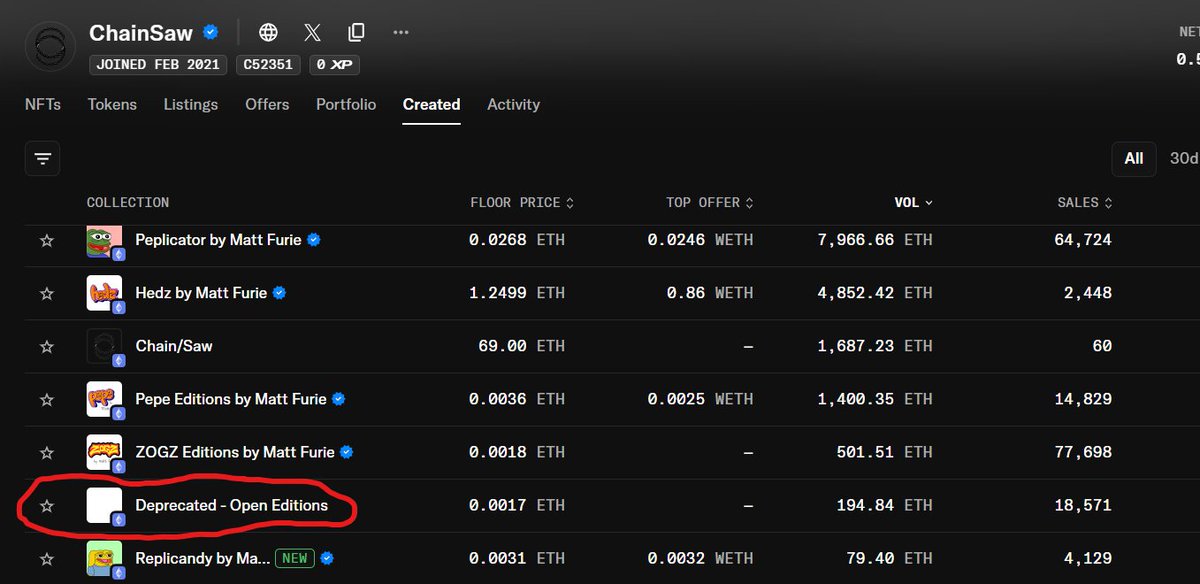This screenshot has width=1200, height=584.
Task: Click the JOINED FEB 2021 badge
Action: [x=159, y=65]
